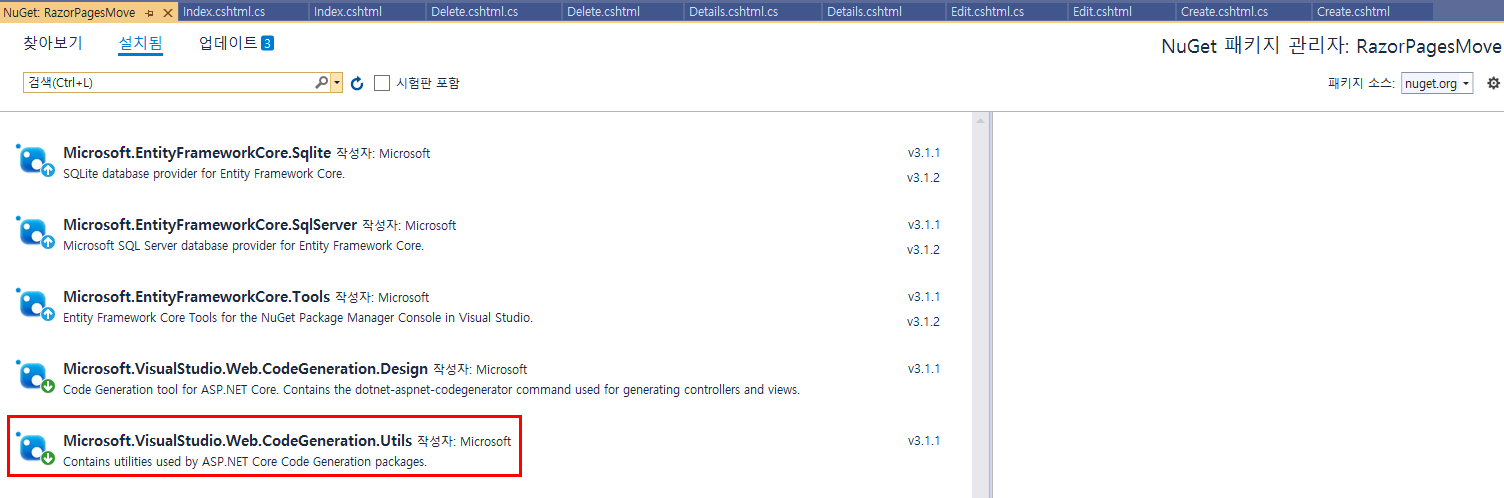This screenshot has width=1504, height=498.
Task: Click the updates count badge 3
Action: 267,44
